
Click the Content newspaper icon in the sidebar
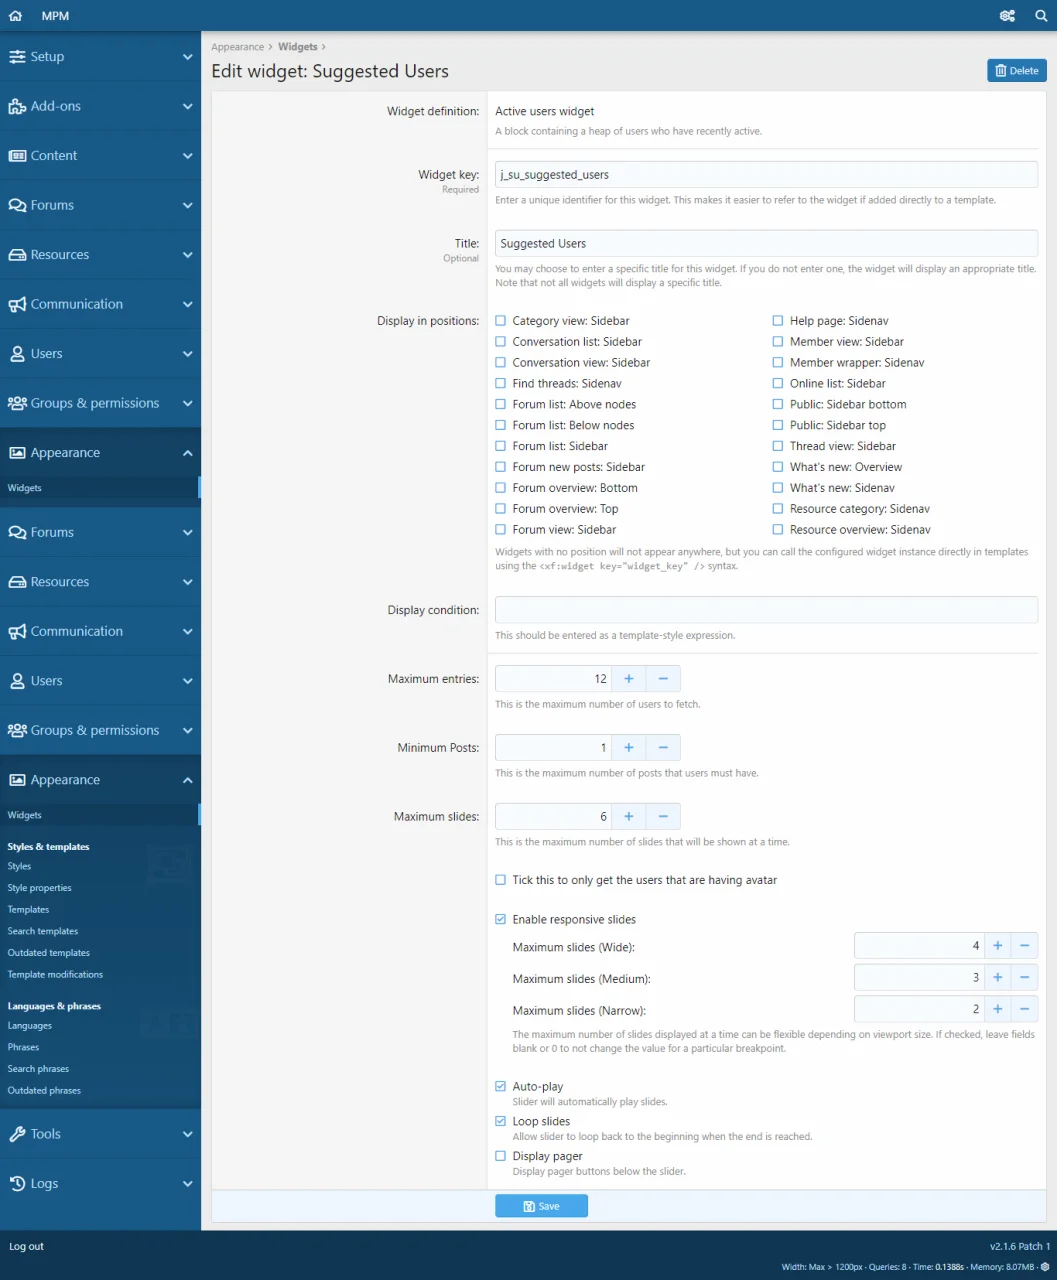pos(17,156)
